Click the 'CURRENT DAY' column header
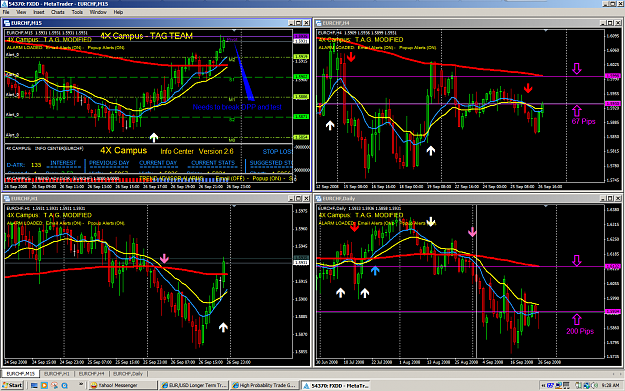The width and height of the screenshot is (625, 391). coord(158,163)
